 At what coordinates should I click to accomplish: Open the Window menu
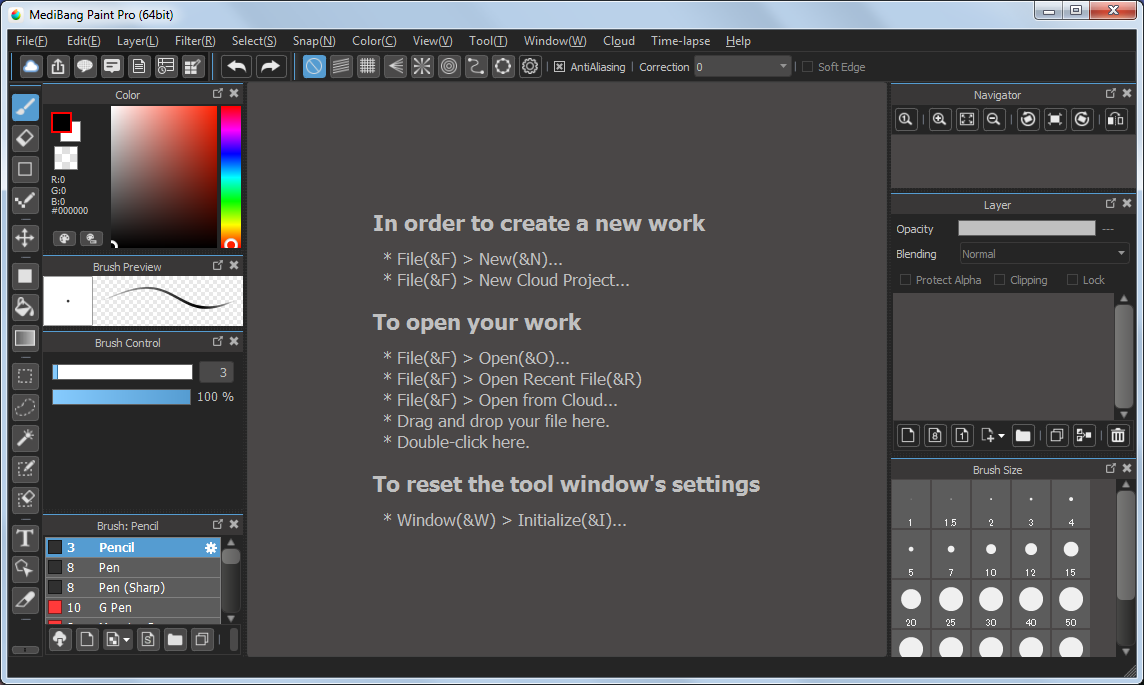tap(554, 41)
